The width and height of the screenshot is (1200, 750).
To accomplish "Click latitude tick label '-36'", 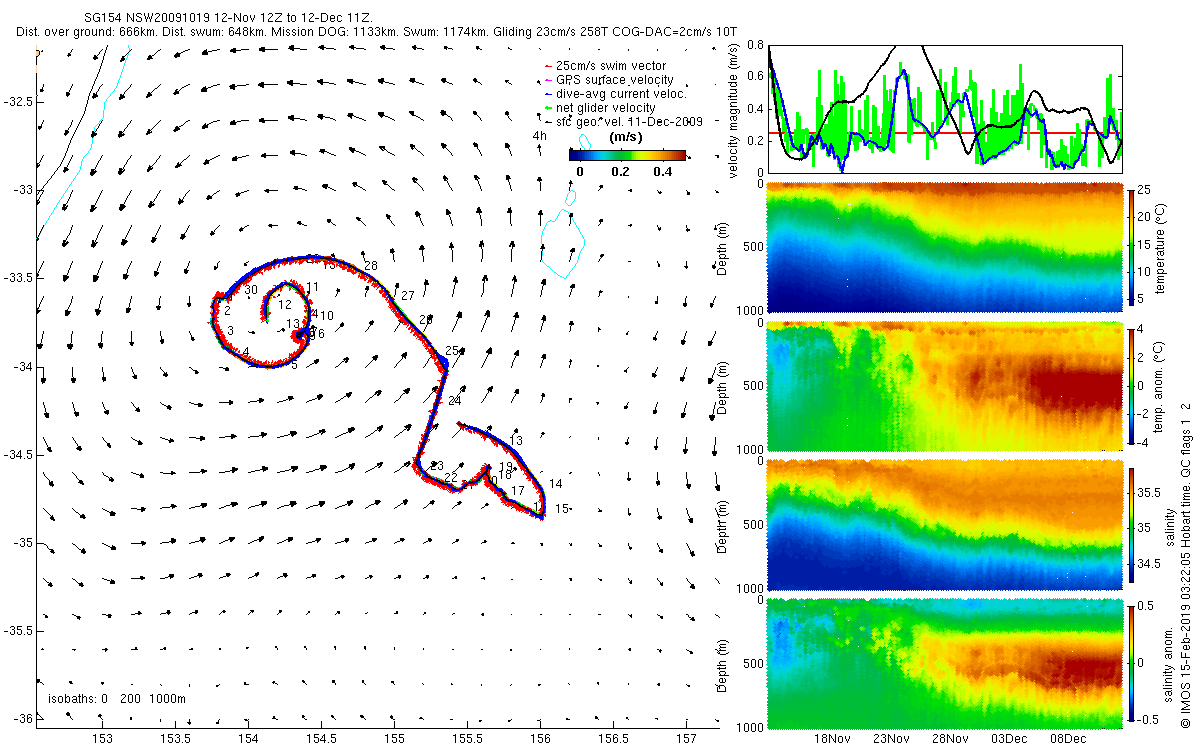I will point(22,719).
